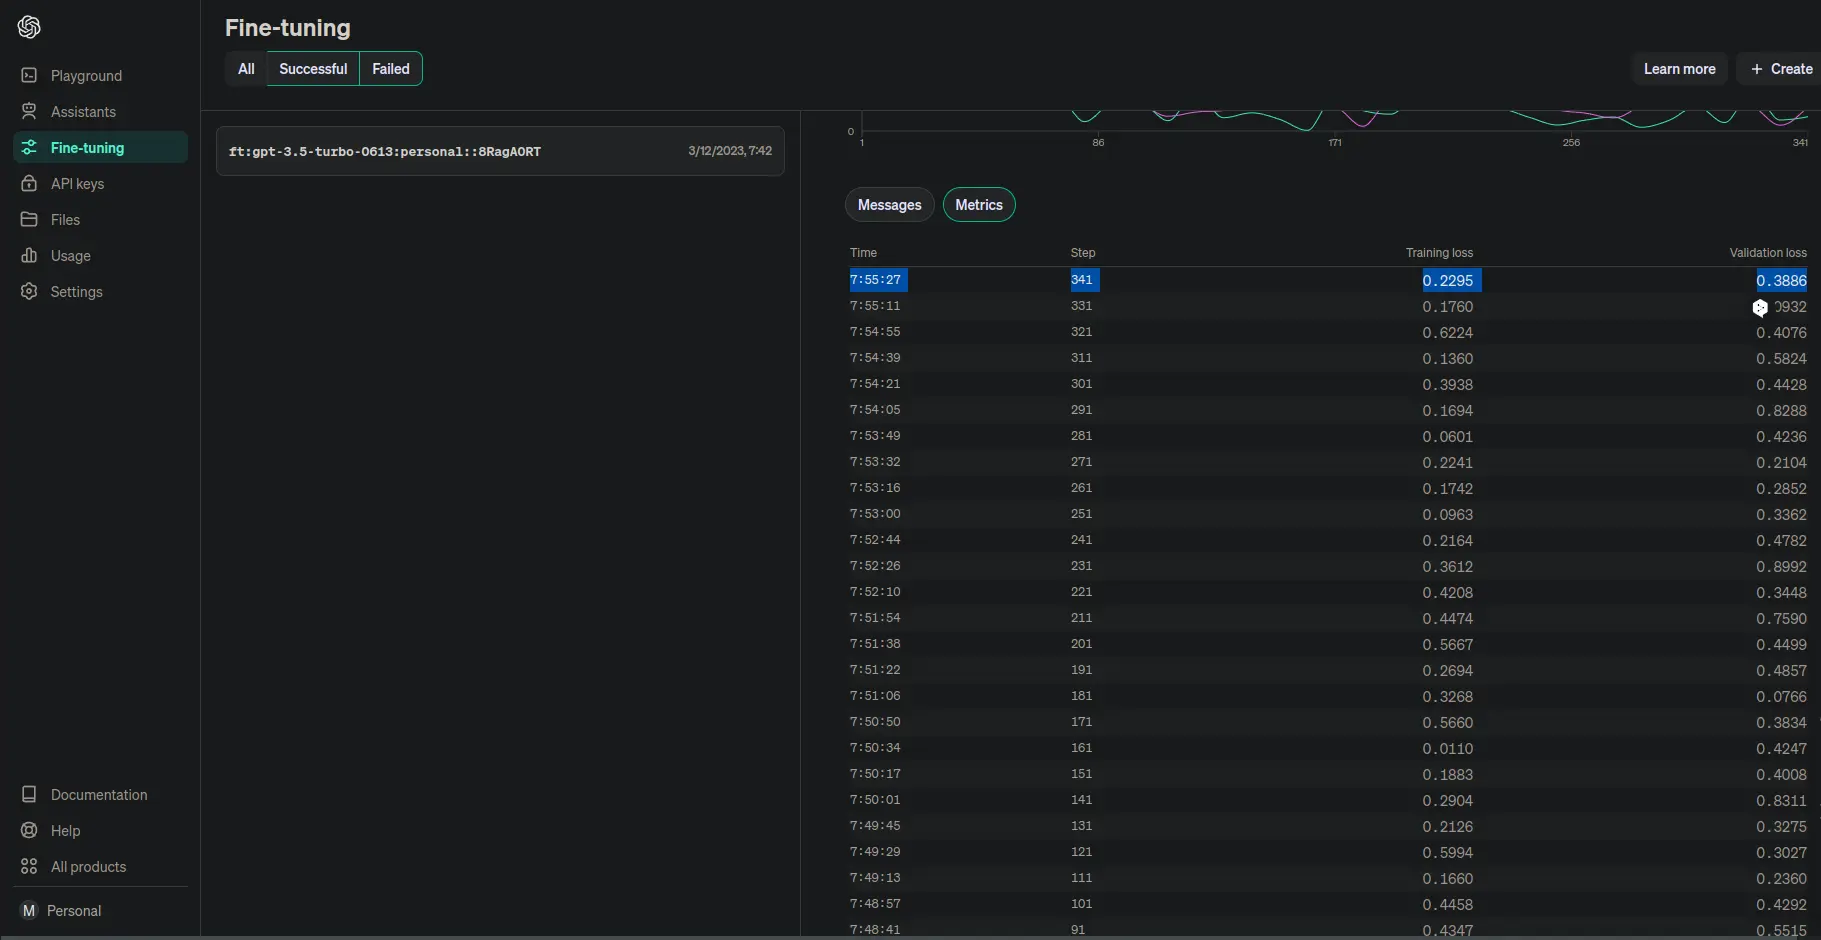The height and width of the screenshot is (940, 1821).
Task: Click the Training loss column header
Action: (x=1439, y=253)
